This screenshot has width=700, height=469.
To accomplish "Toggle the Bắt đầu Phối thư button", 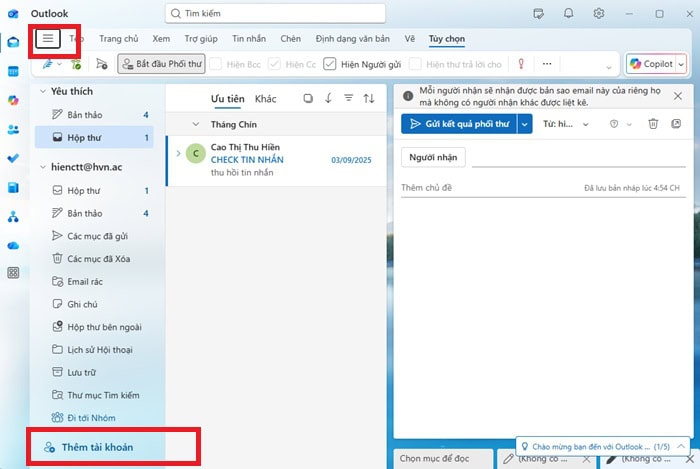I will [161, 64].
